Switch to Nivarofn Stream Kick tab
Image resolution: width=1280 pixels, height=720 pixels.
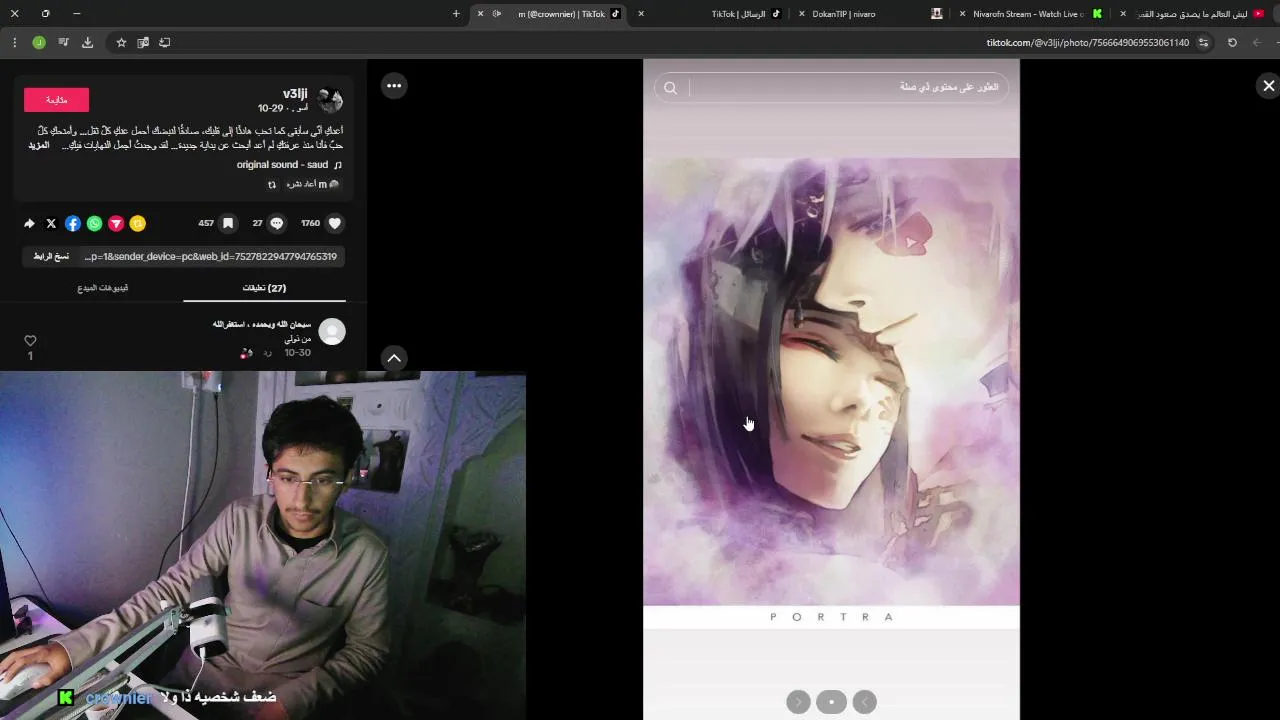click(1030, 14)
